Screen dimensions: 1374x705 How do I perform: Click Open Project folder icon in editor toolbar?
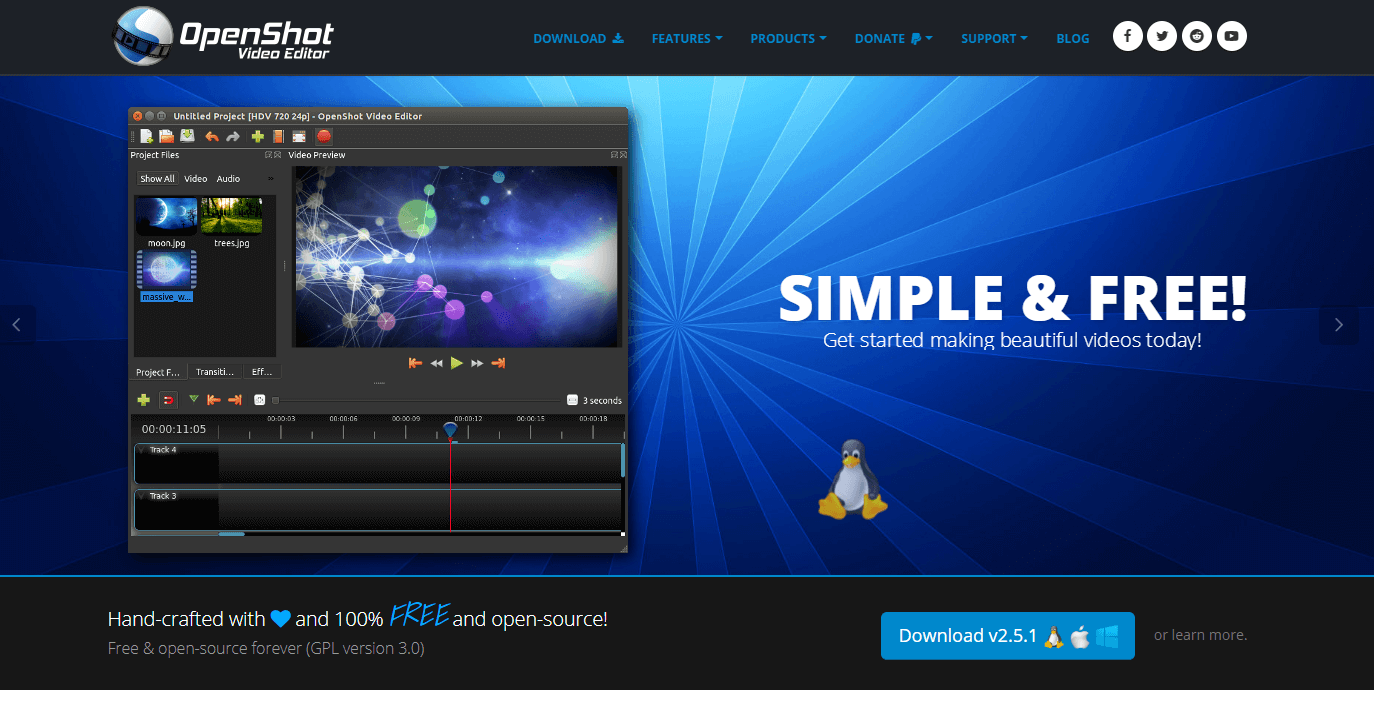pos(166,136)
